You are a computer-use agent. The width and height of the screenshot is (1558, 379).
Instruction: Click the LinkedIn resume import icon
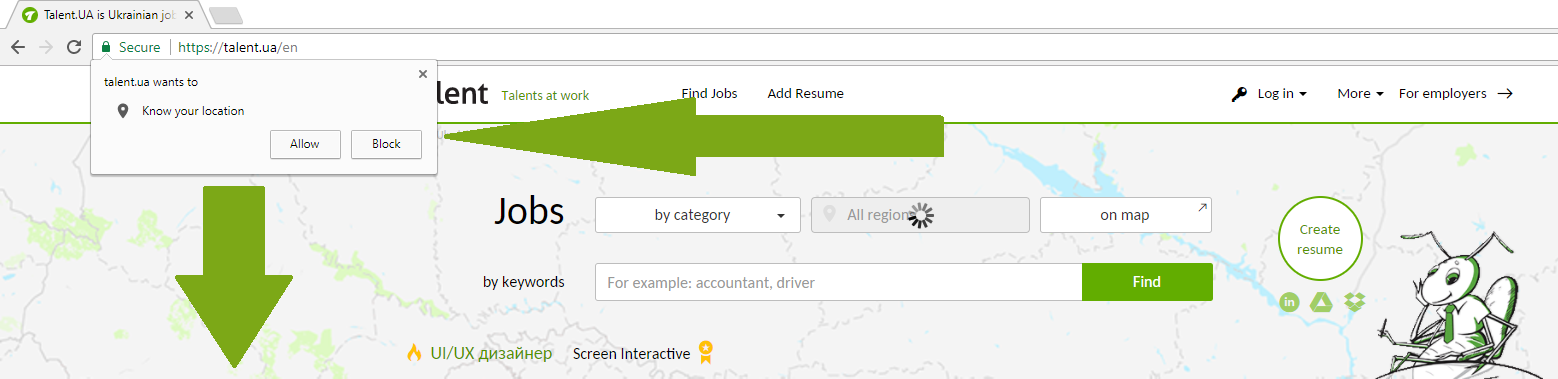coord(1290,302)
